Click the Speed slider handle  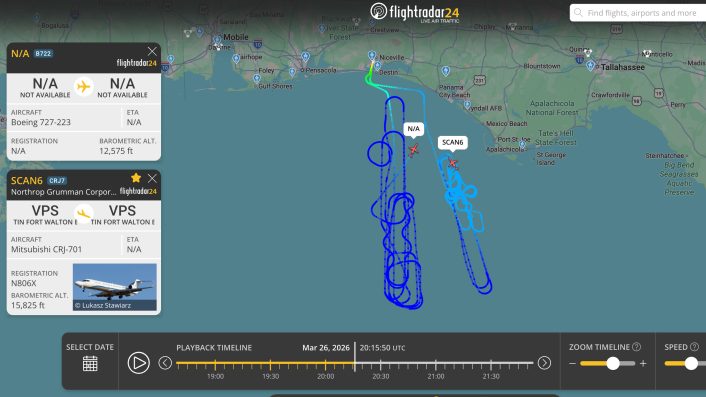[691, 363]
